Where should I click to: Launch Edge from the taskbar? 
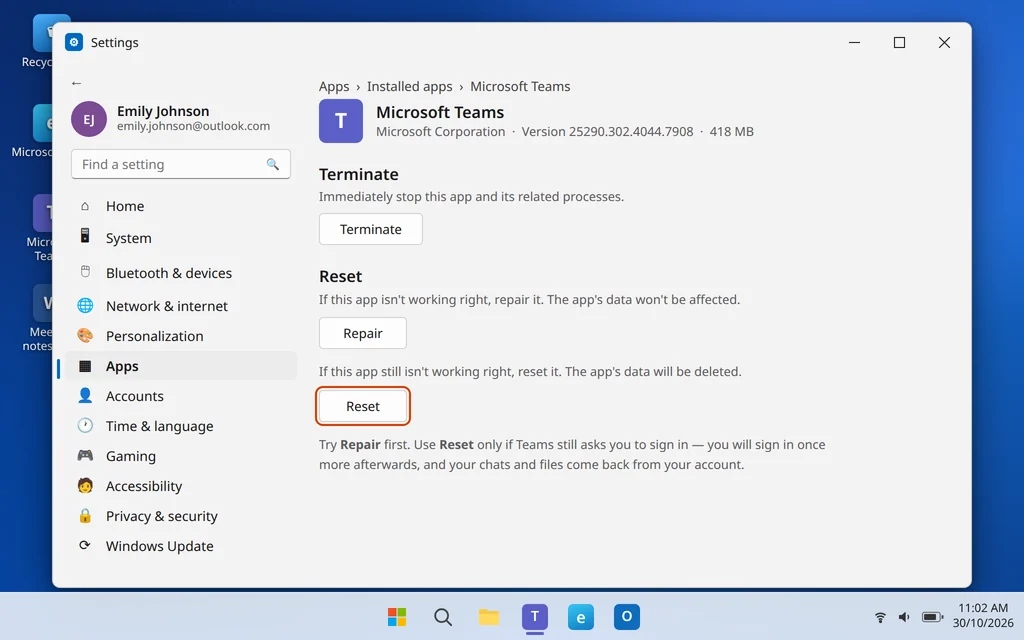pyautogui.click(x=581, y=616)
